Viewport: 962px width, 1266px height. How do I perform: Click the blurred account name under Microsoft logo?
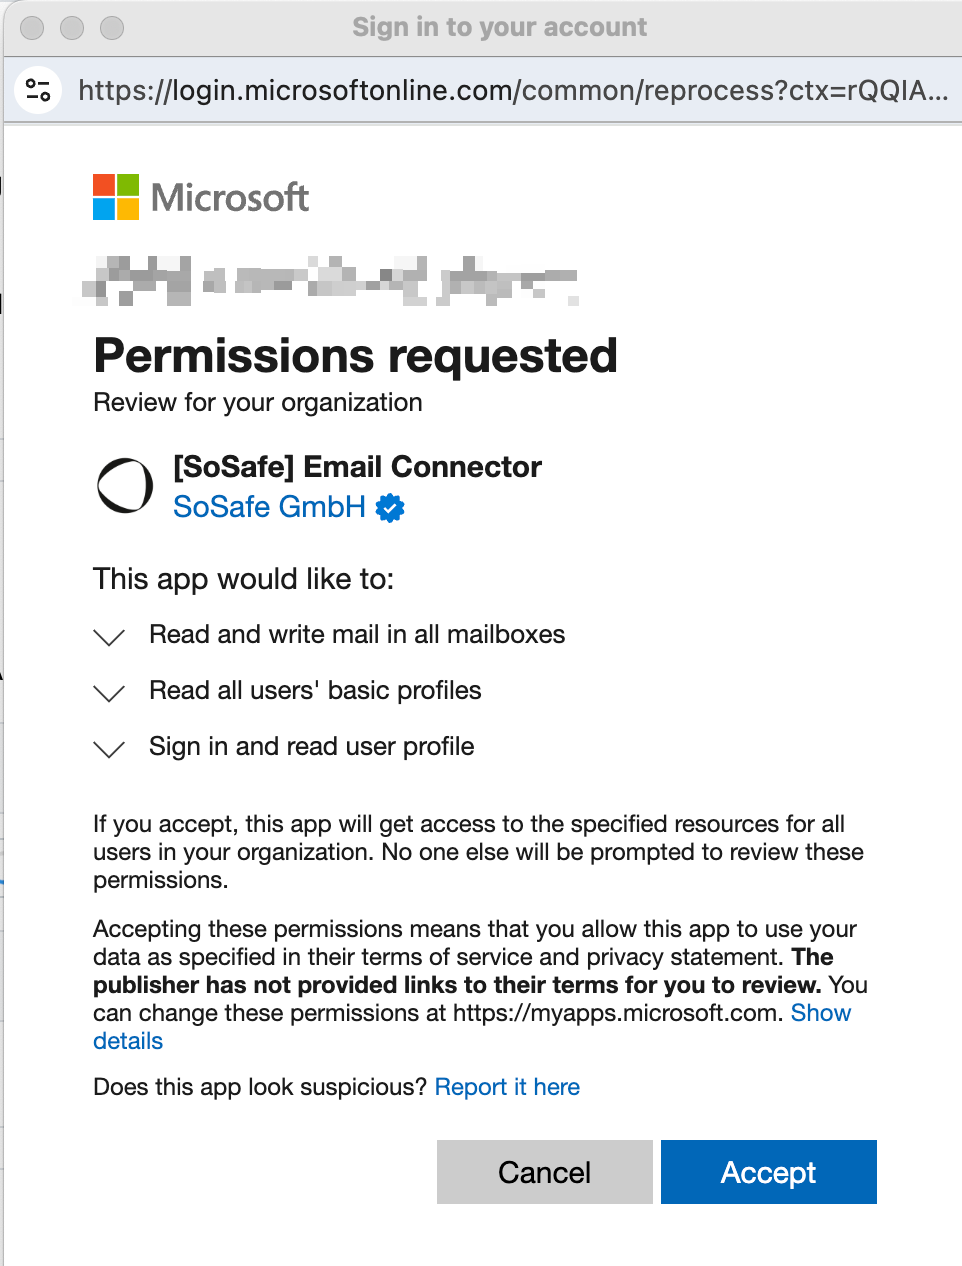coord(330,279)
